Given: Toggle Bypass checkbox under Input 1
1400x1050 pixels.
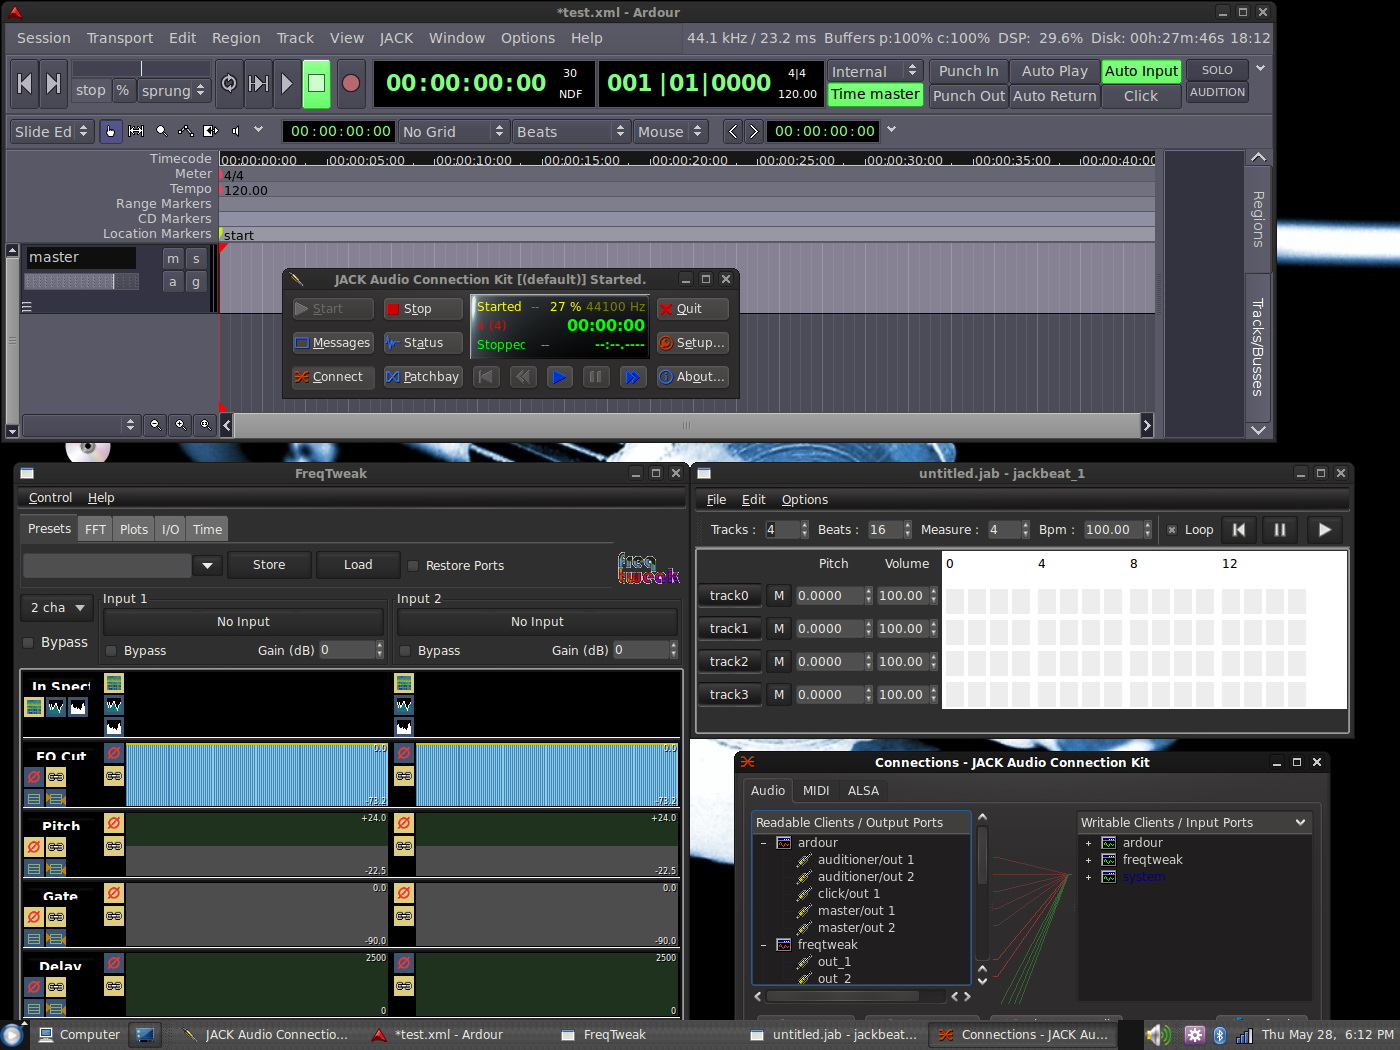Looking at the screenshot, I should click(112, 651).
